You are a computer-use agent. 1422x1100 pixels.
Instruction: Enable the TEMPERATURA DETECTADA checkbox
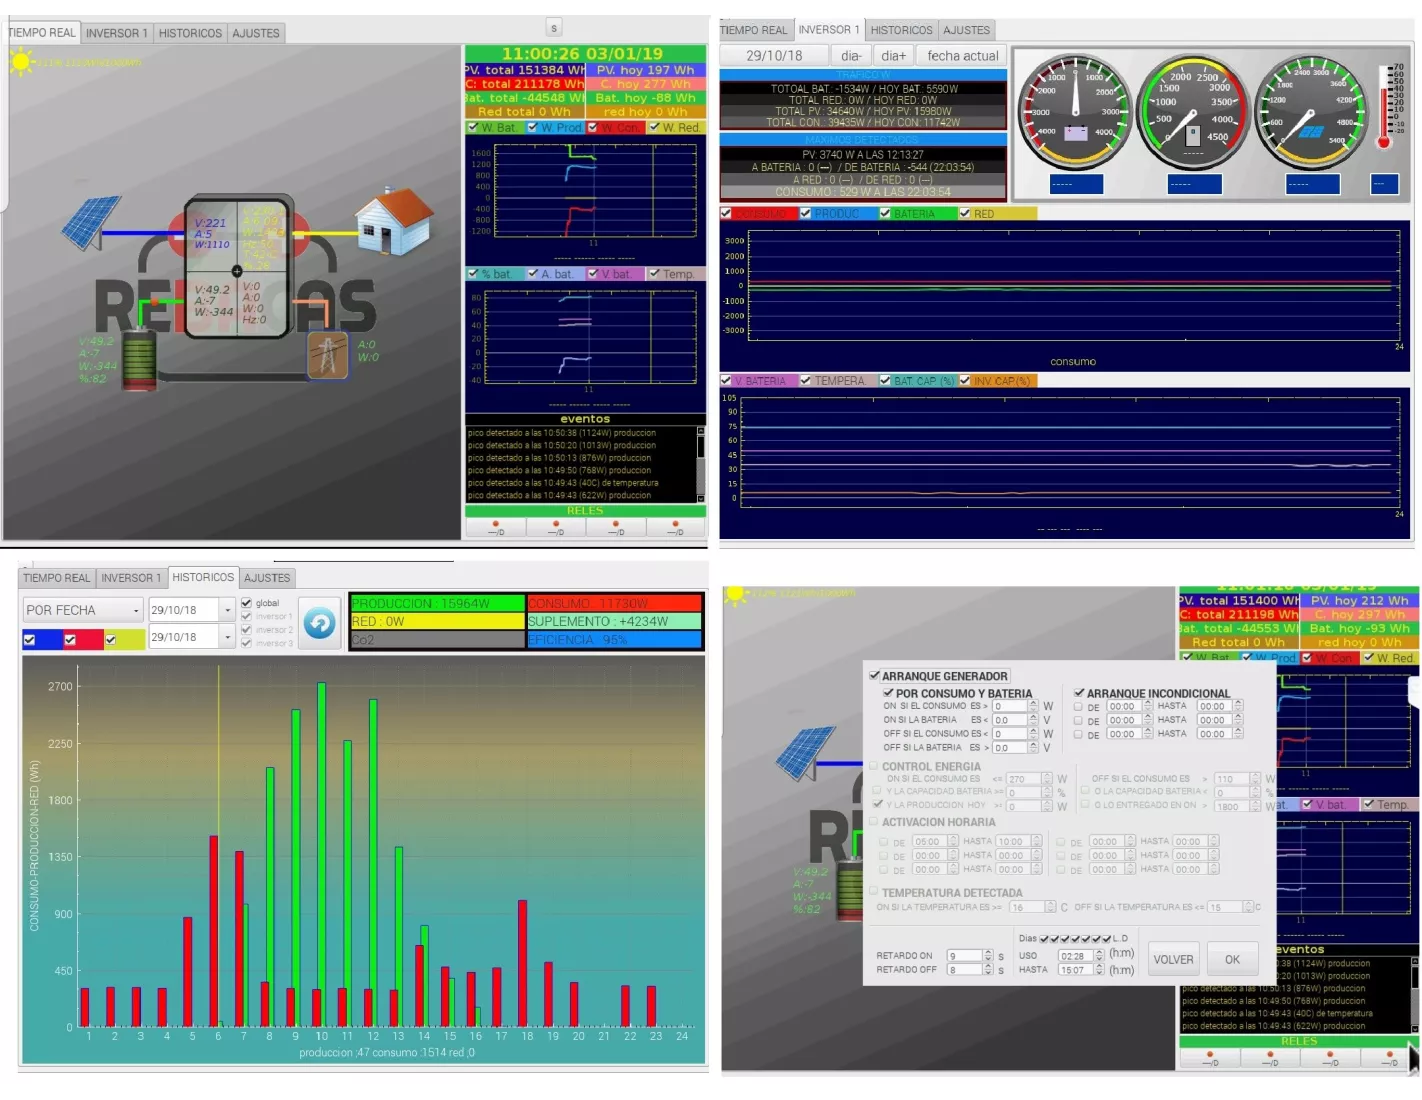point(874,892)
